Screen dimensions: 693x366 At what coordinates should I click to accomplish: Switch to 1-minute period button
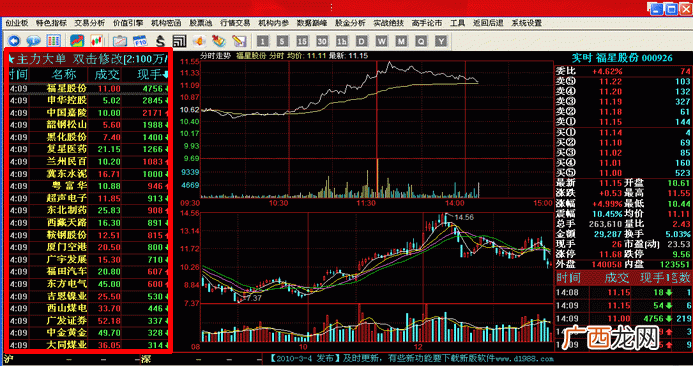263,42
